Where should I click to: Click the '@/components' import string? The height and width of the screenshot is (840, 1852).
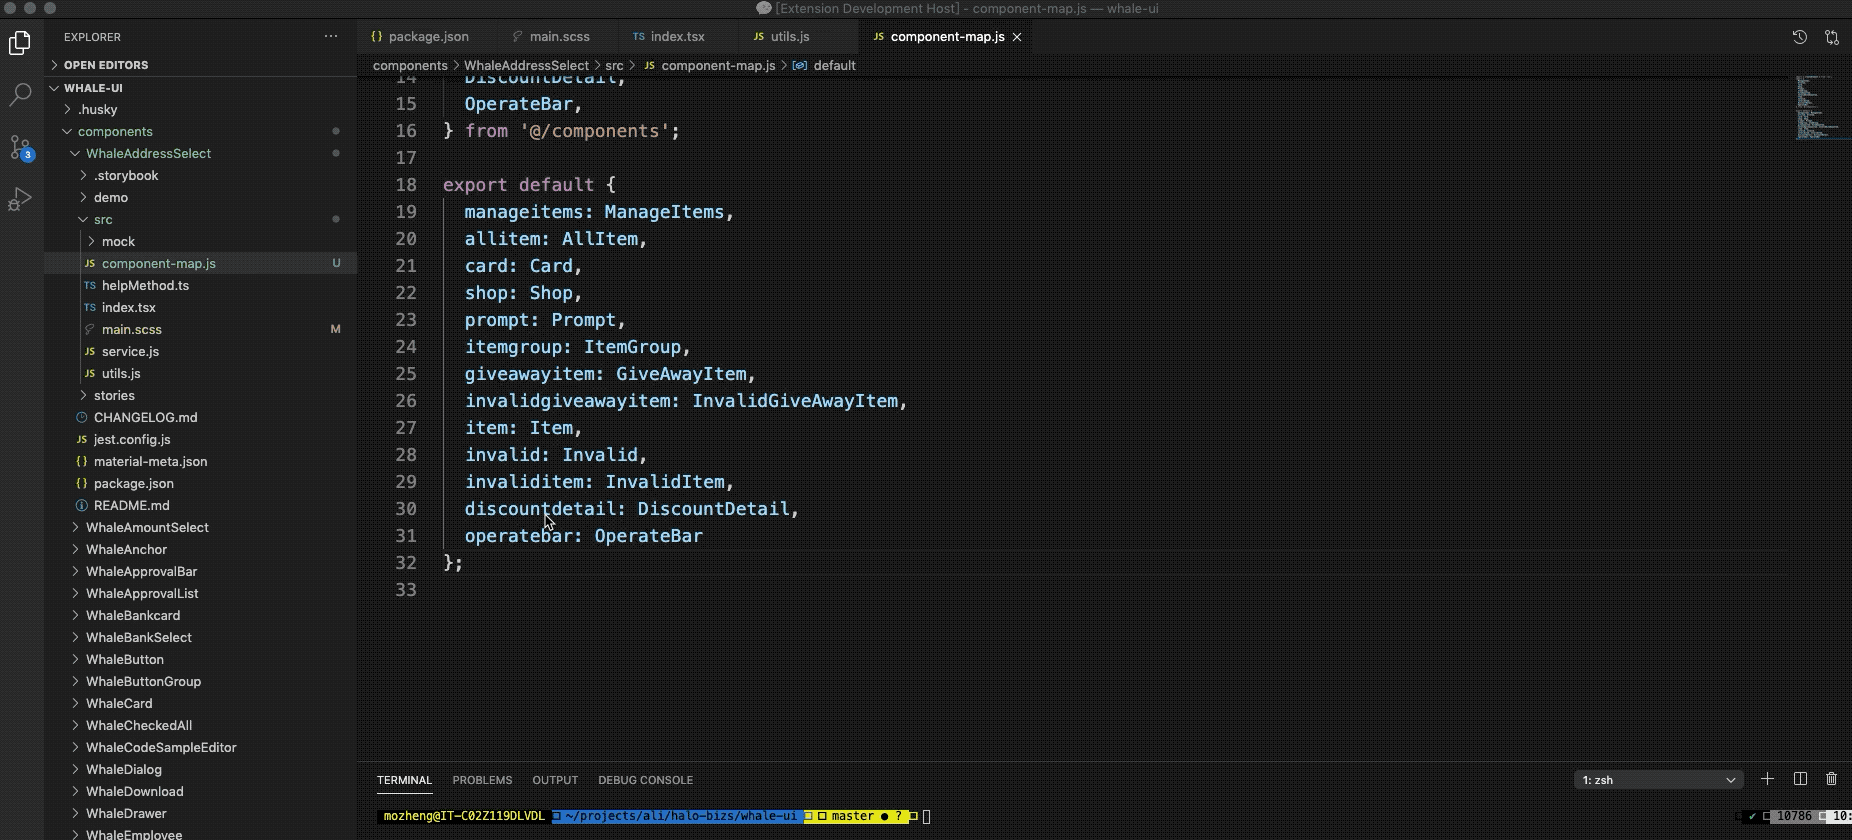[x=595, y=131]
